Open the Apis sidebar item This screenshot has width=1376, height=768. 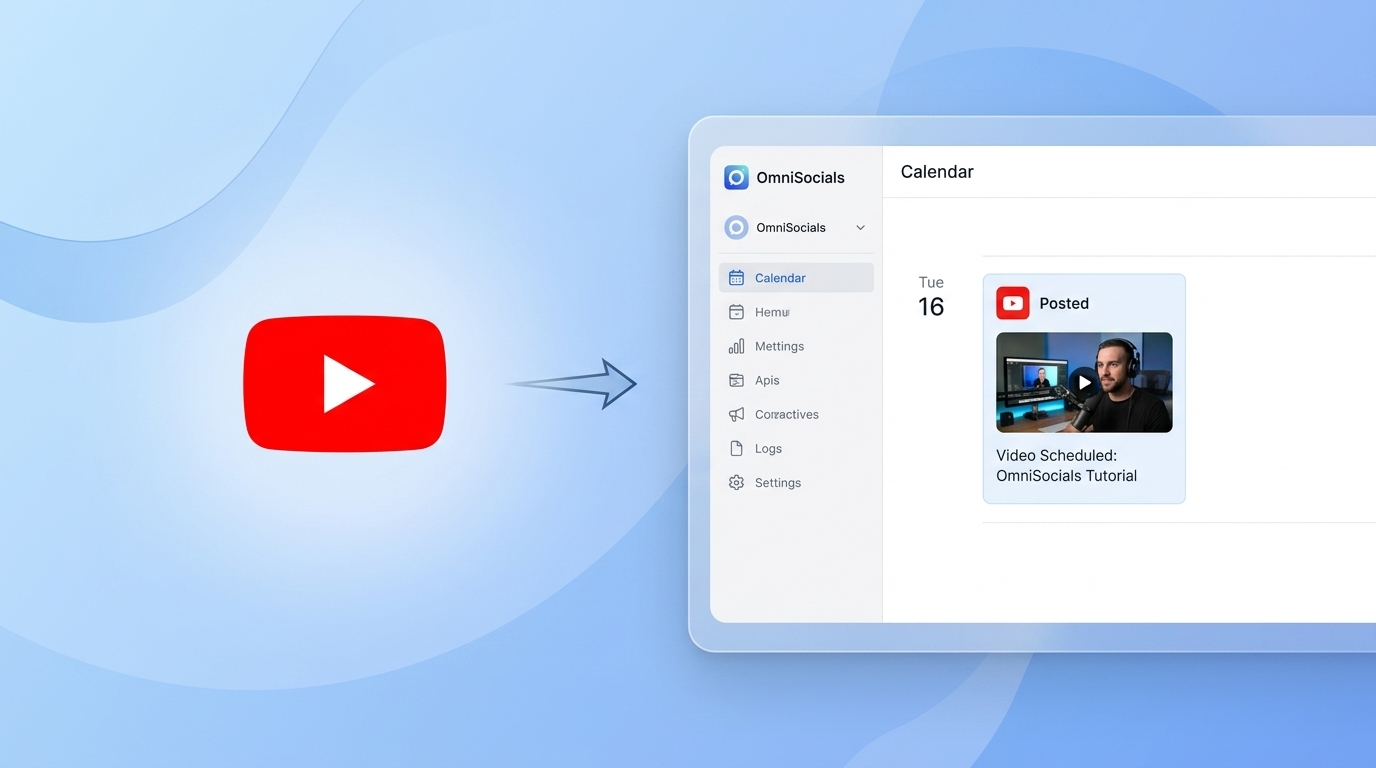coord(796,380)
